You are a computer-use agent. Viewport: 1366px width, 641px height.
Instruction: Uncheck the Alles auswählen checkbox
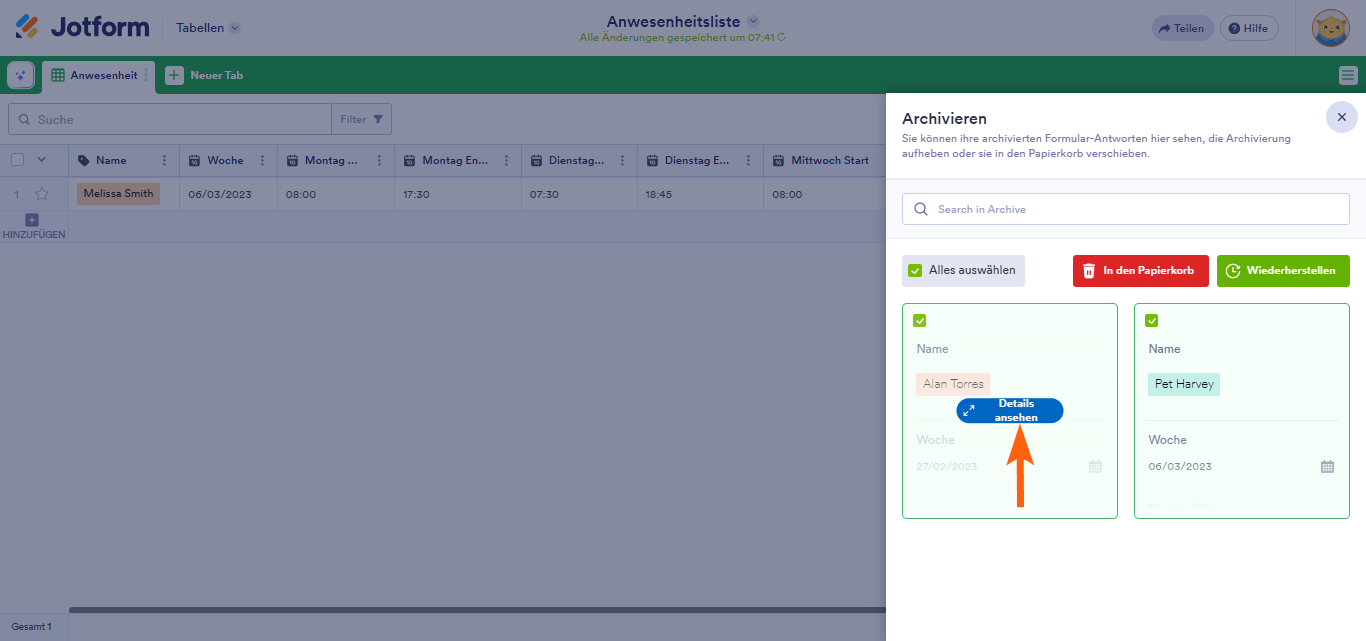915,270
